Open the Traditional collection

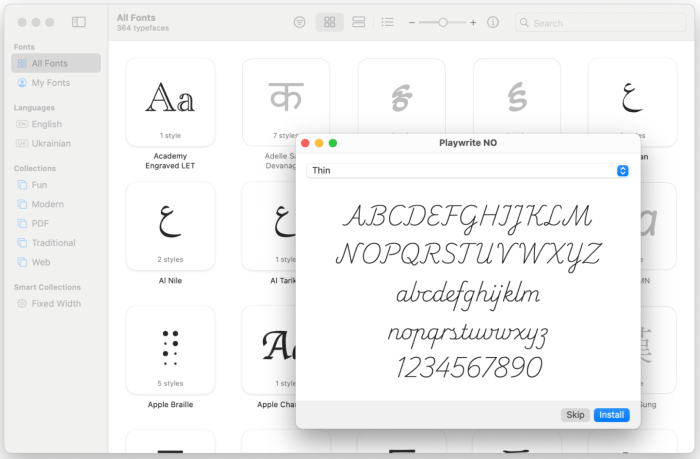point(56,243)
